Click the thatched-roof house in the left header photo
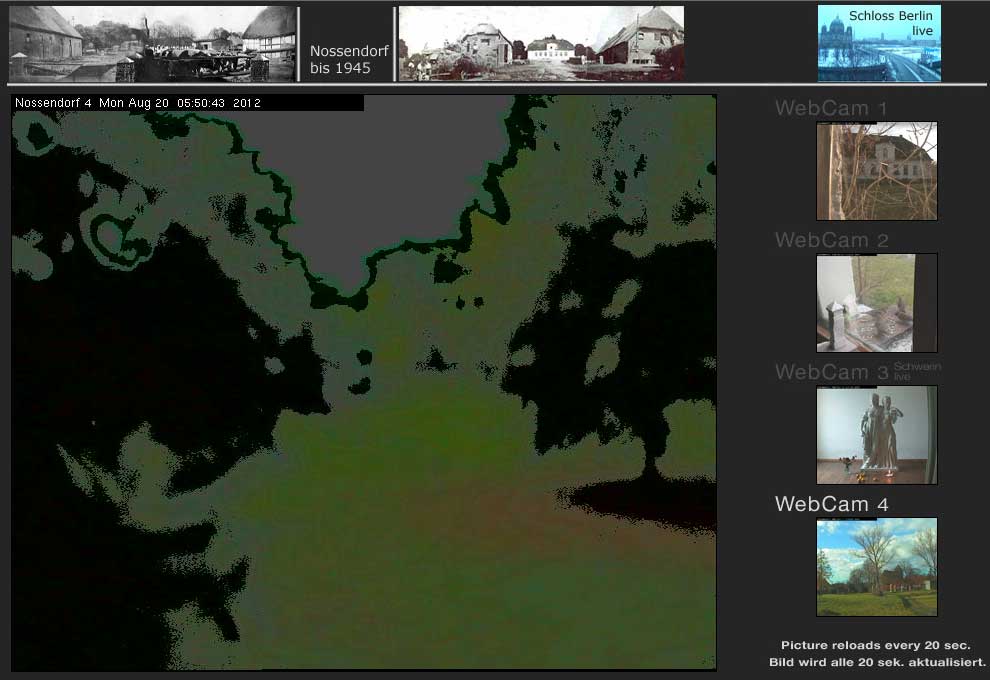 pos(270,30)
